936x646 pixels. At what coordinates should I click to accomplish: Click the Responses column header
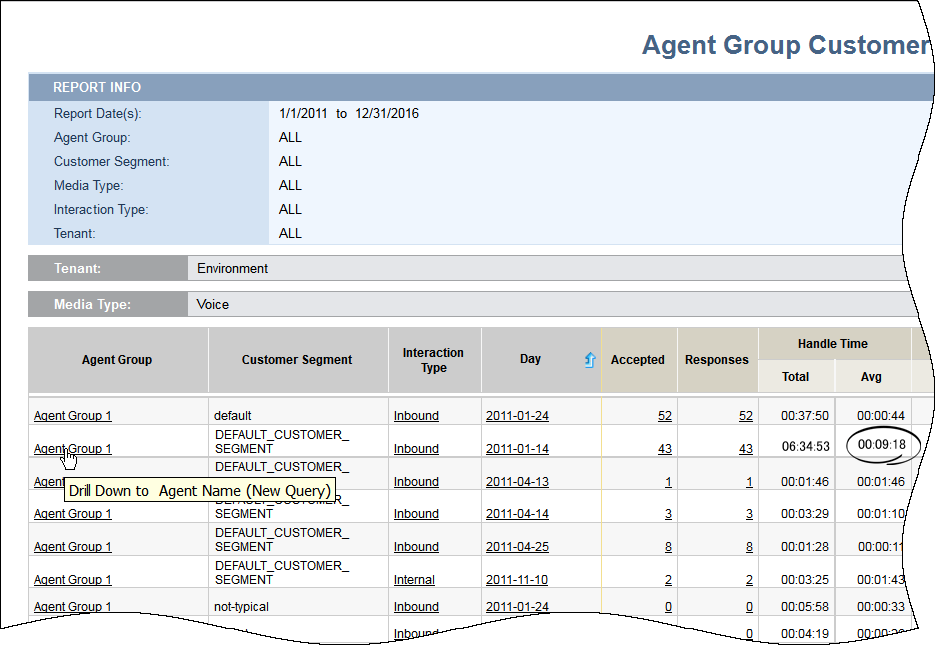pyautogui.click(x=716, y=360)
